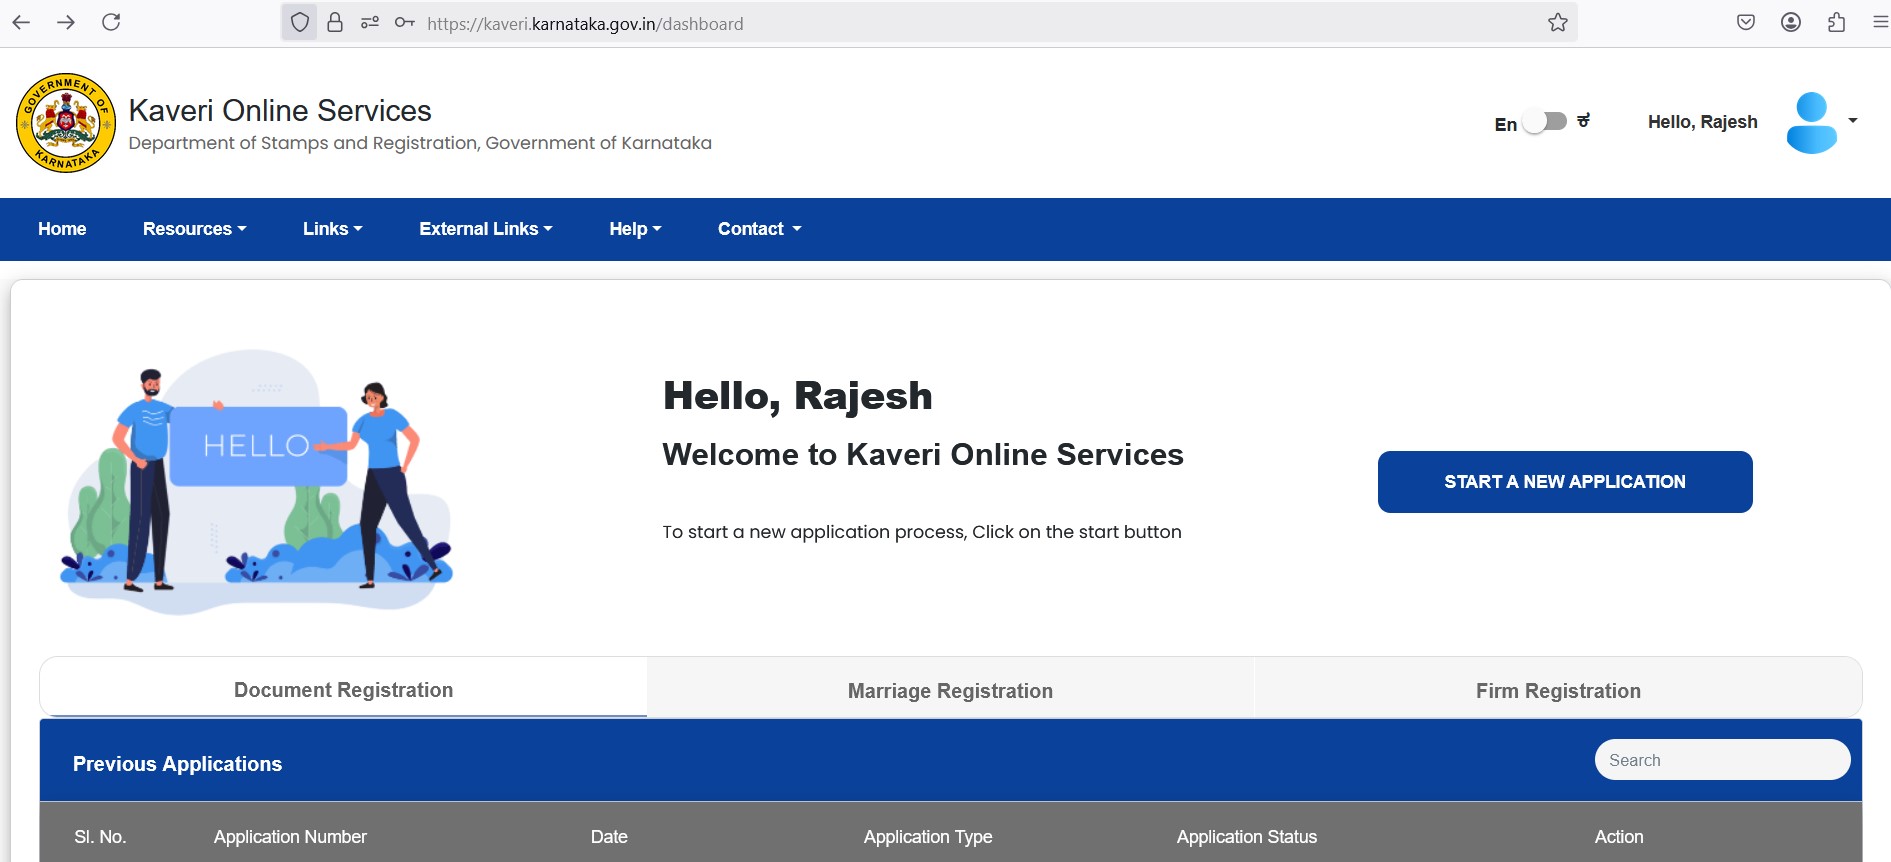
Task: Click the Previous Applications heading
Action: click(x=177, y=764)
